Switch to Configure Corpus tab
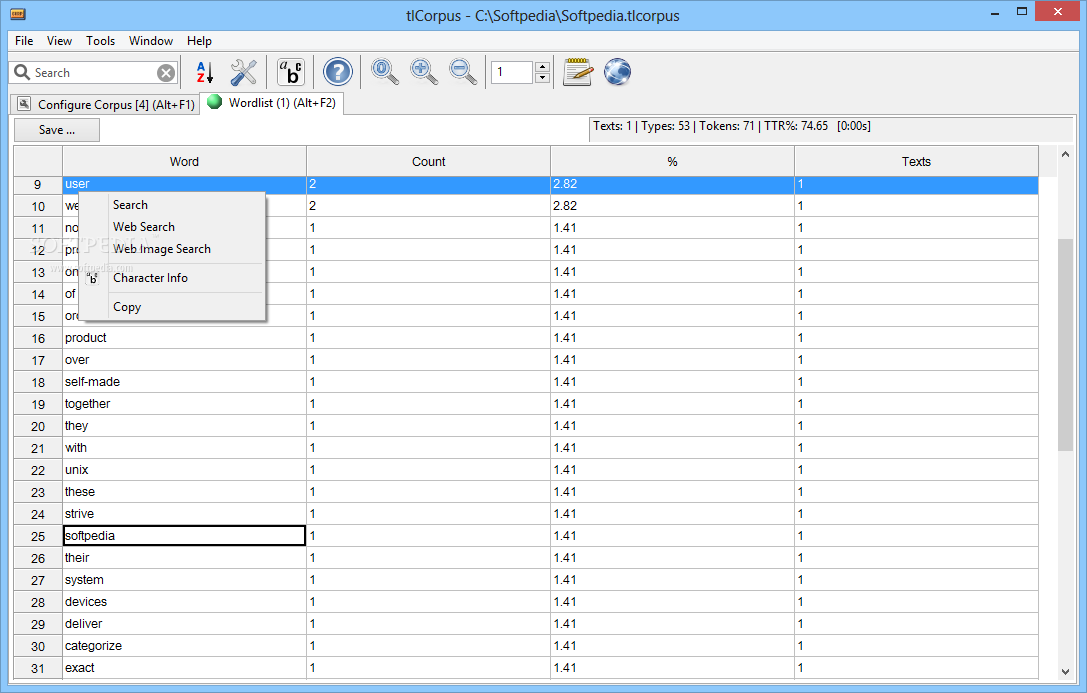The image size is (1087, 693). 105,104
